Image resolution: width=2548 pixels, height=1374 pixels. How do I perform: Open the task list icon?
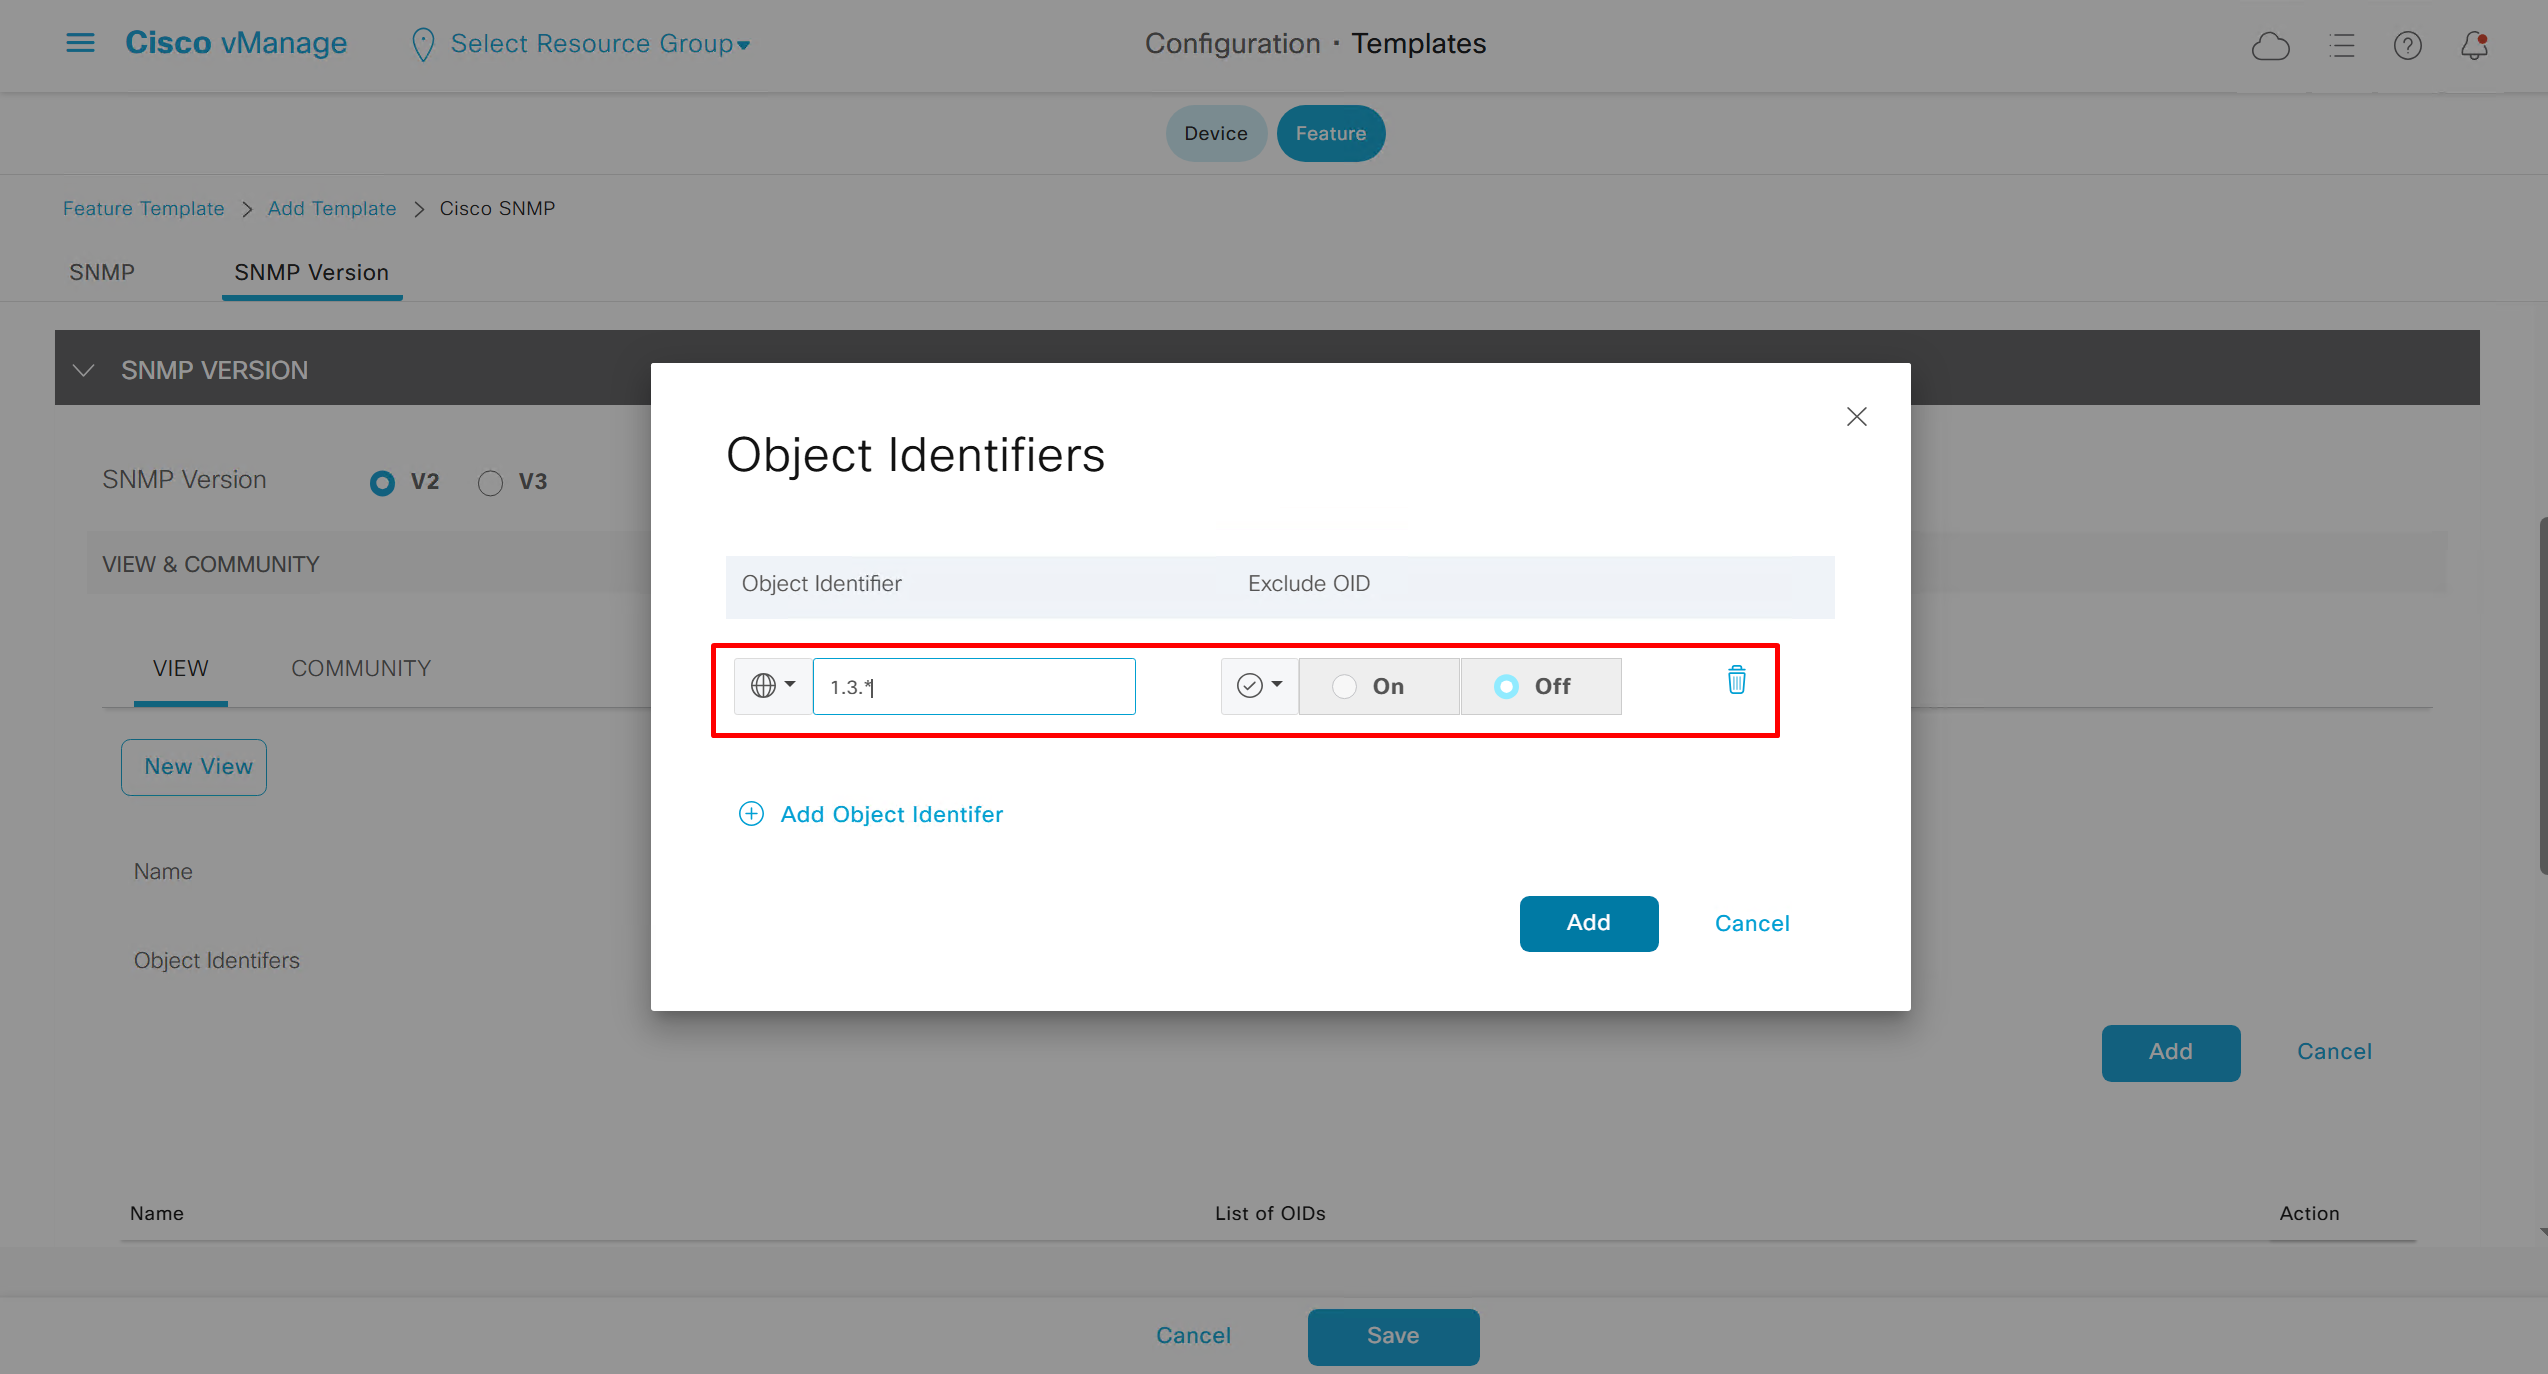[x=2341, y=46]
